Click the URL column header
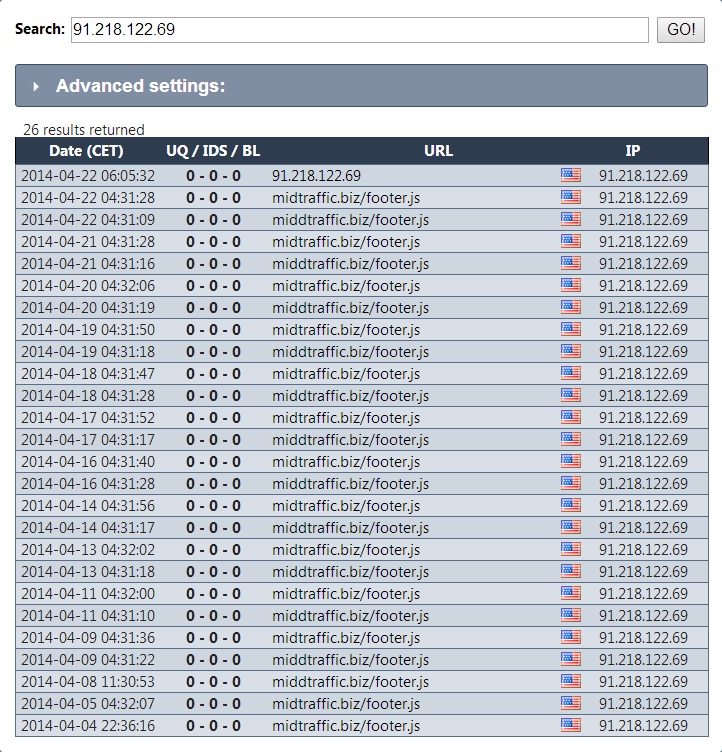 click(438, 151)
